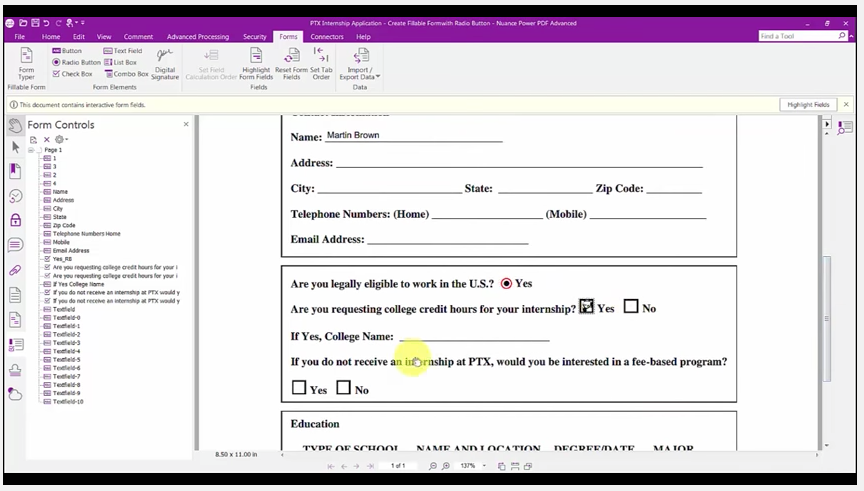Viewport: 864px width, 491px height.
Task: Select Yes radio for U.S. work eligibility
Action: click(506, 283)
